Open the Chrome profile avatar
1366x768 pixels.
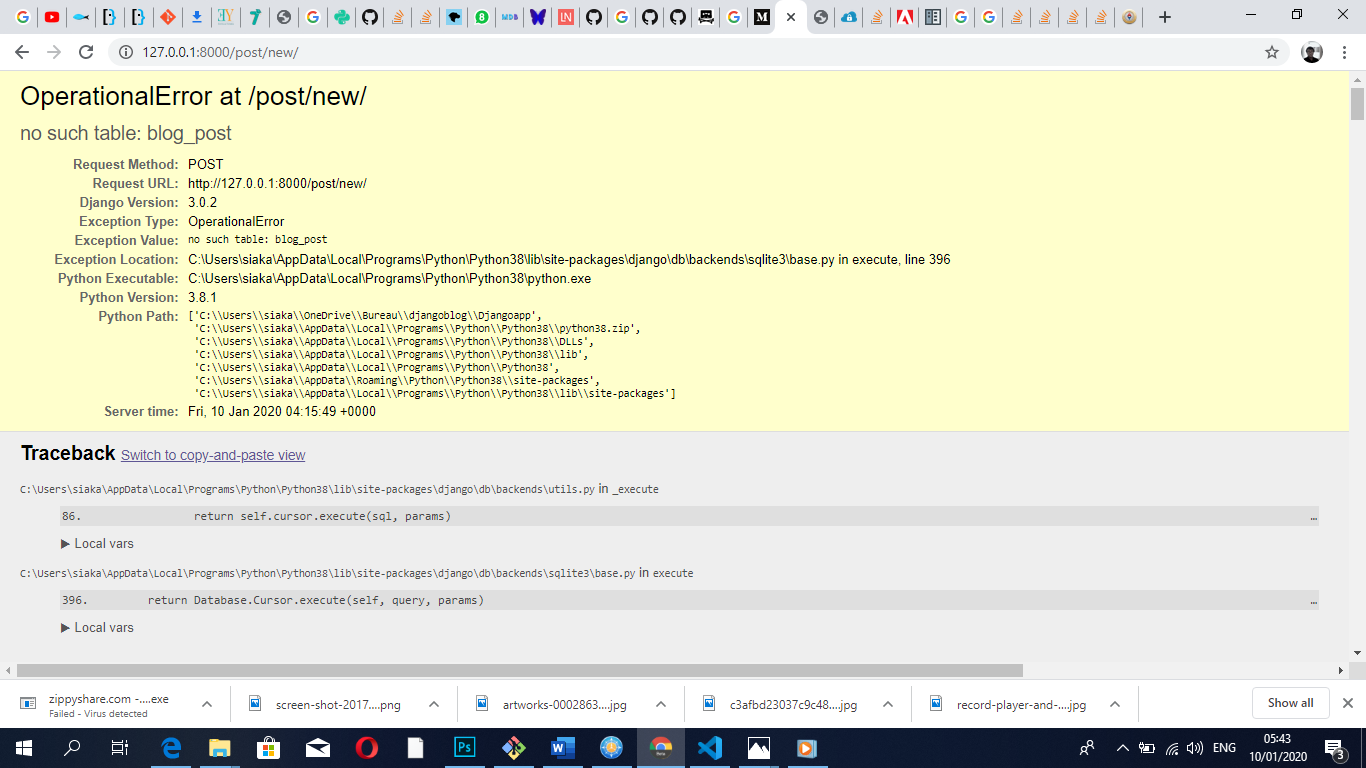(x=1312, y=52)
